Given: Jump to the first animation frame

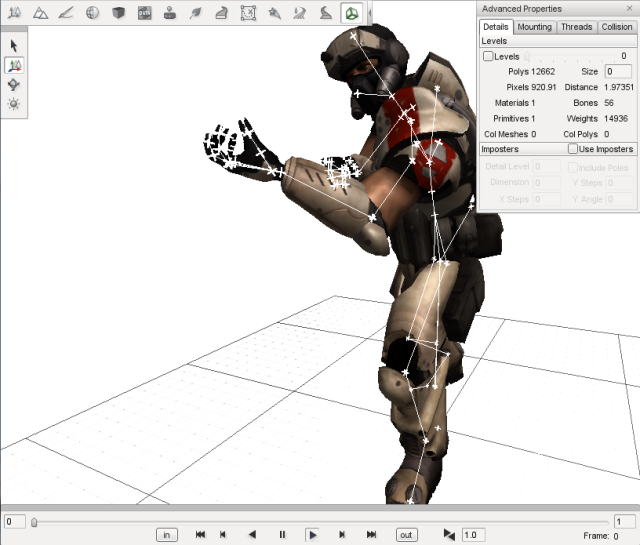Looking at the screenshot, I should pyautogui.click(x=200, y=535).
